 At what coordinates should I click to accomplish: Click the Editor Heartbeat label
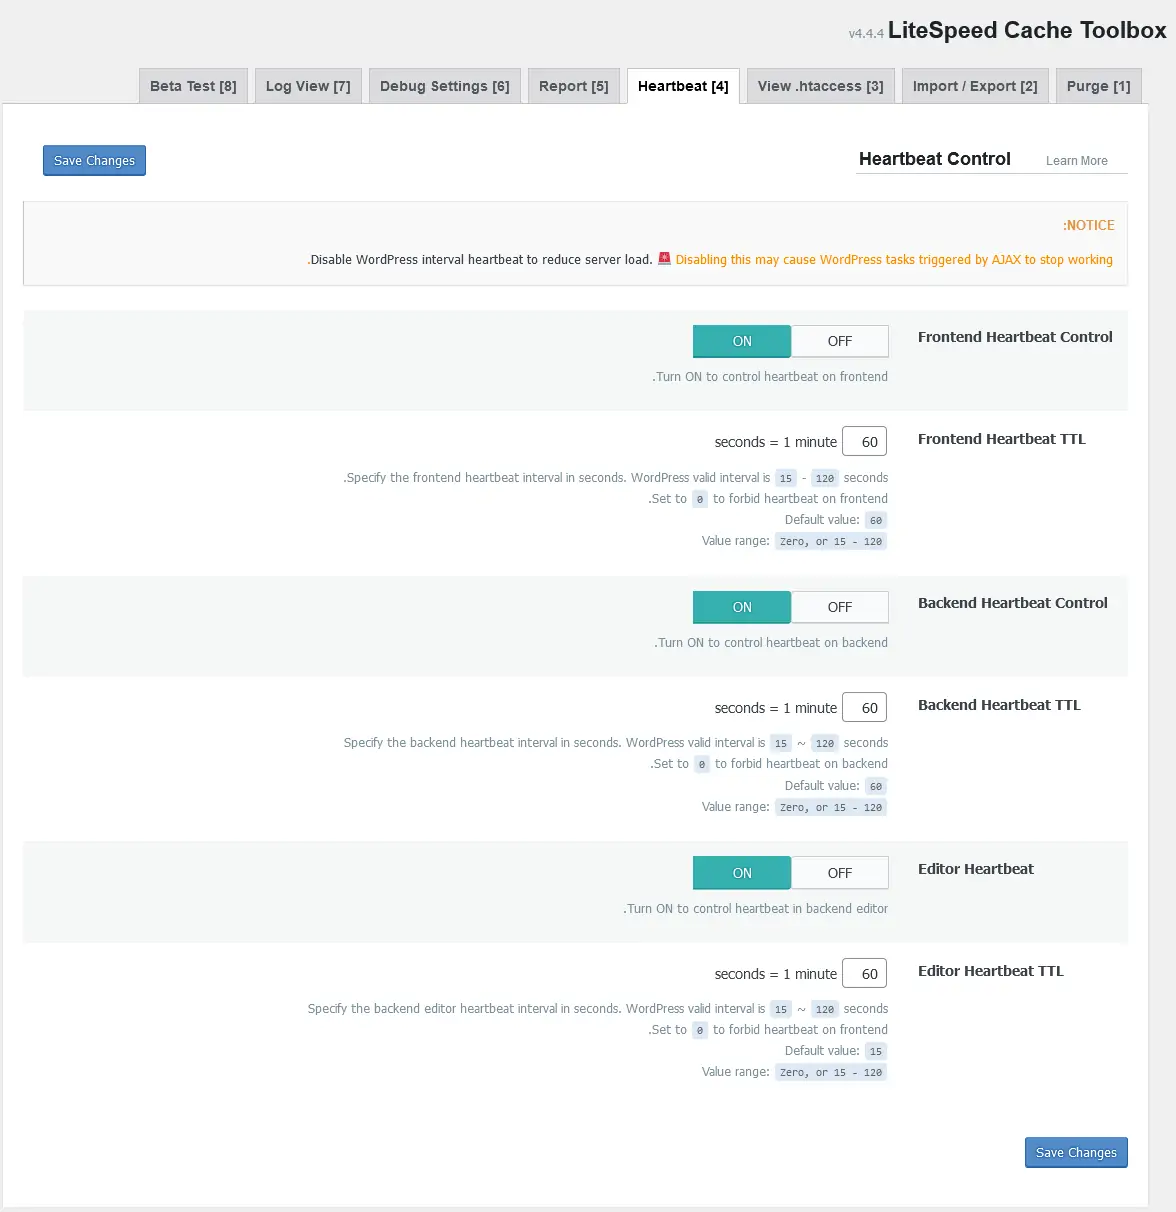coord(976,869)
